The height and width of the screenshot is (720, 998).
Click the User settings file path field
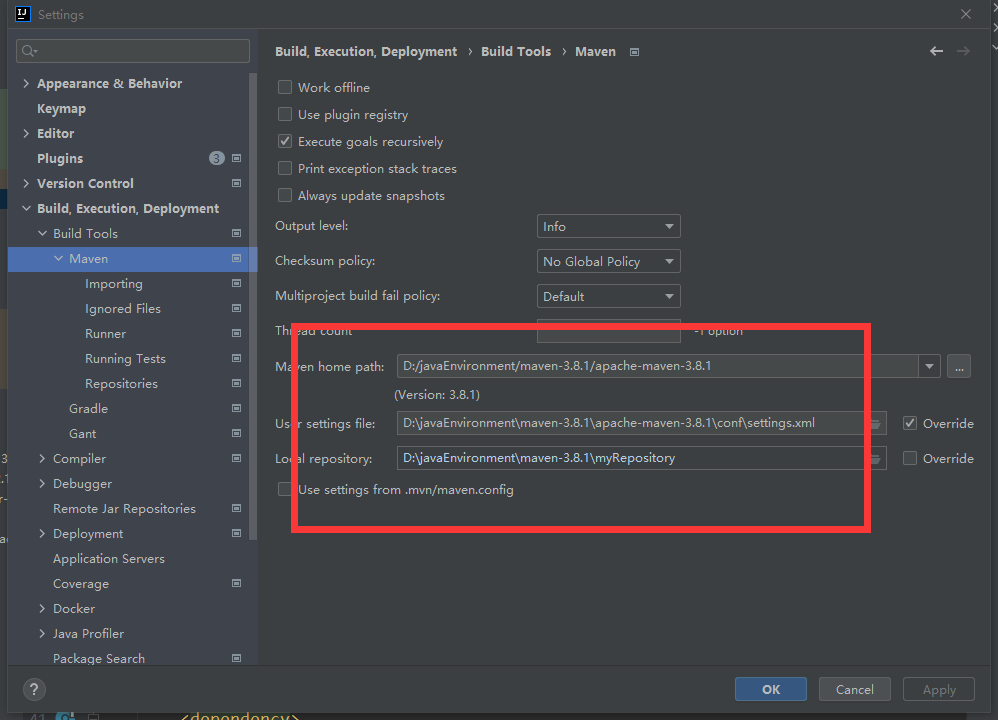[641, 423]
